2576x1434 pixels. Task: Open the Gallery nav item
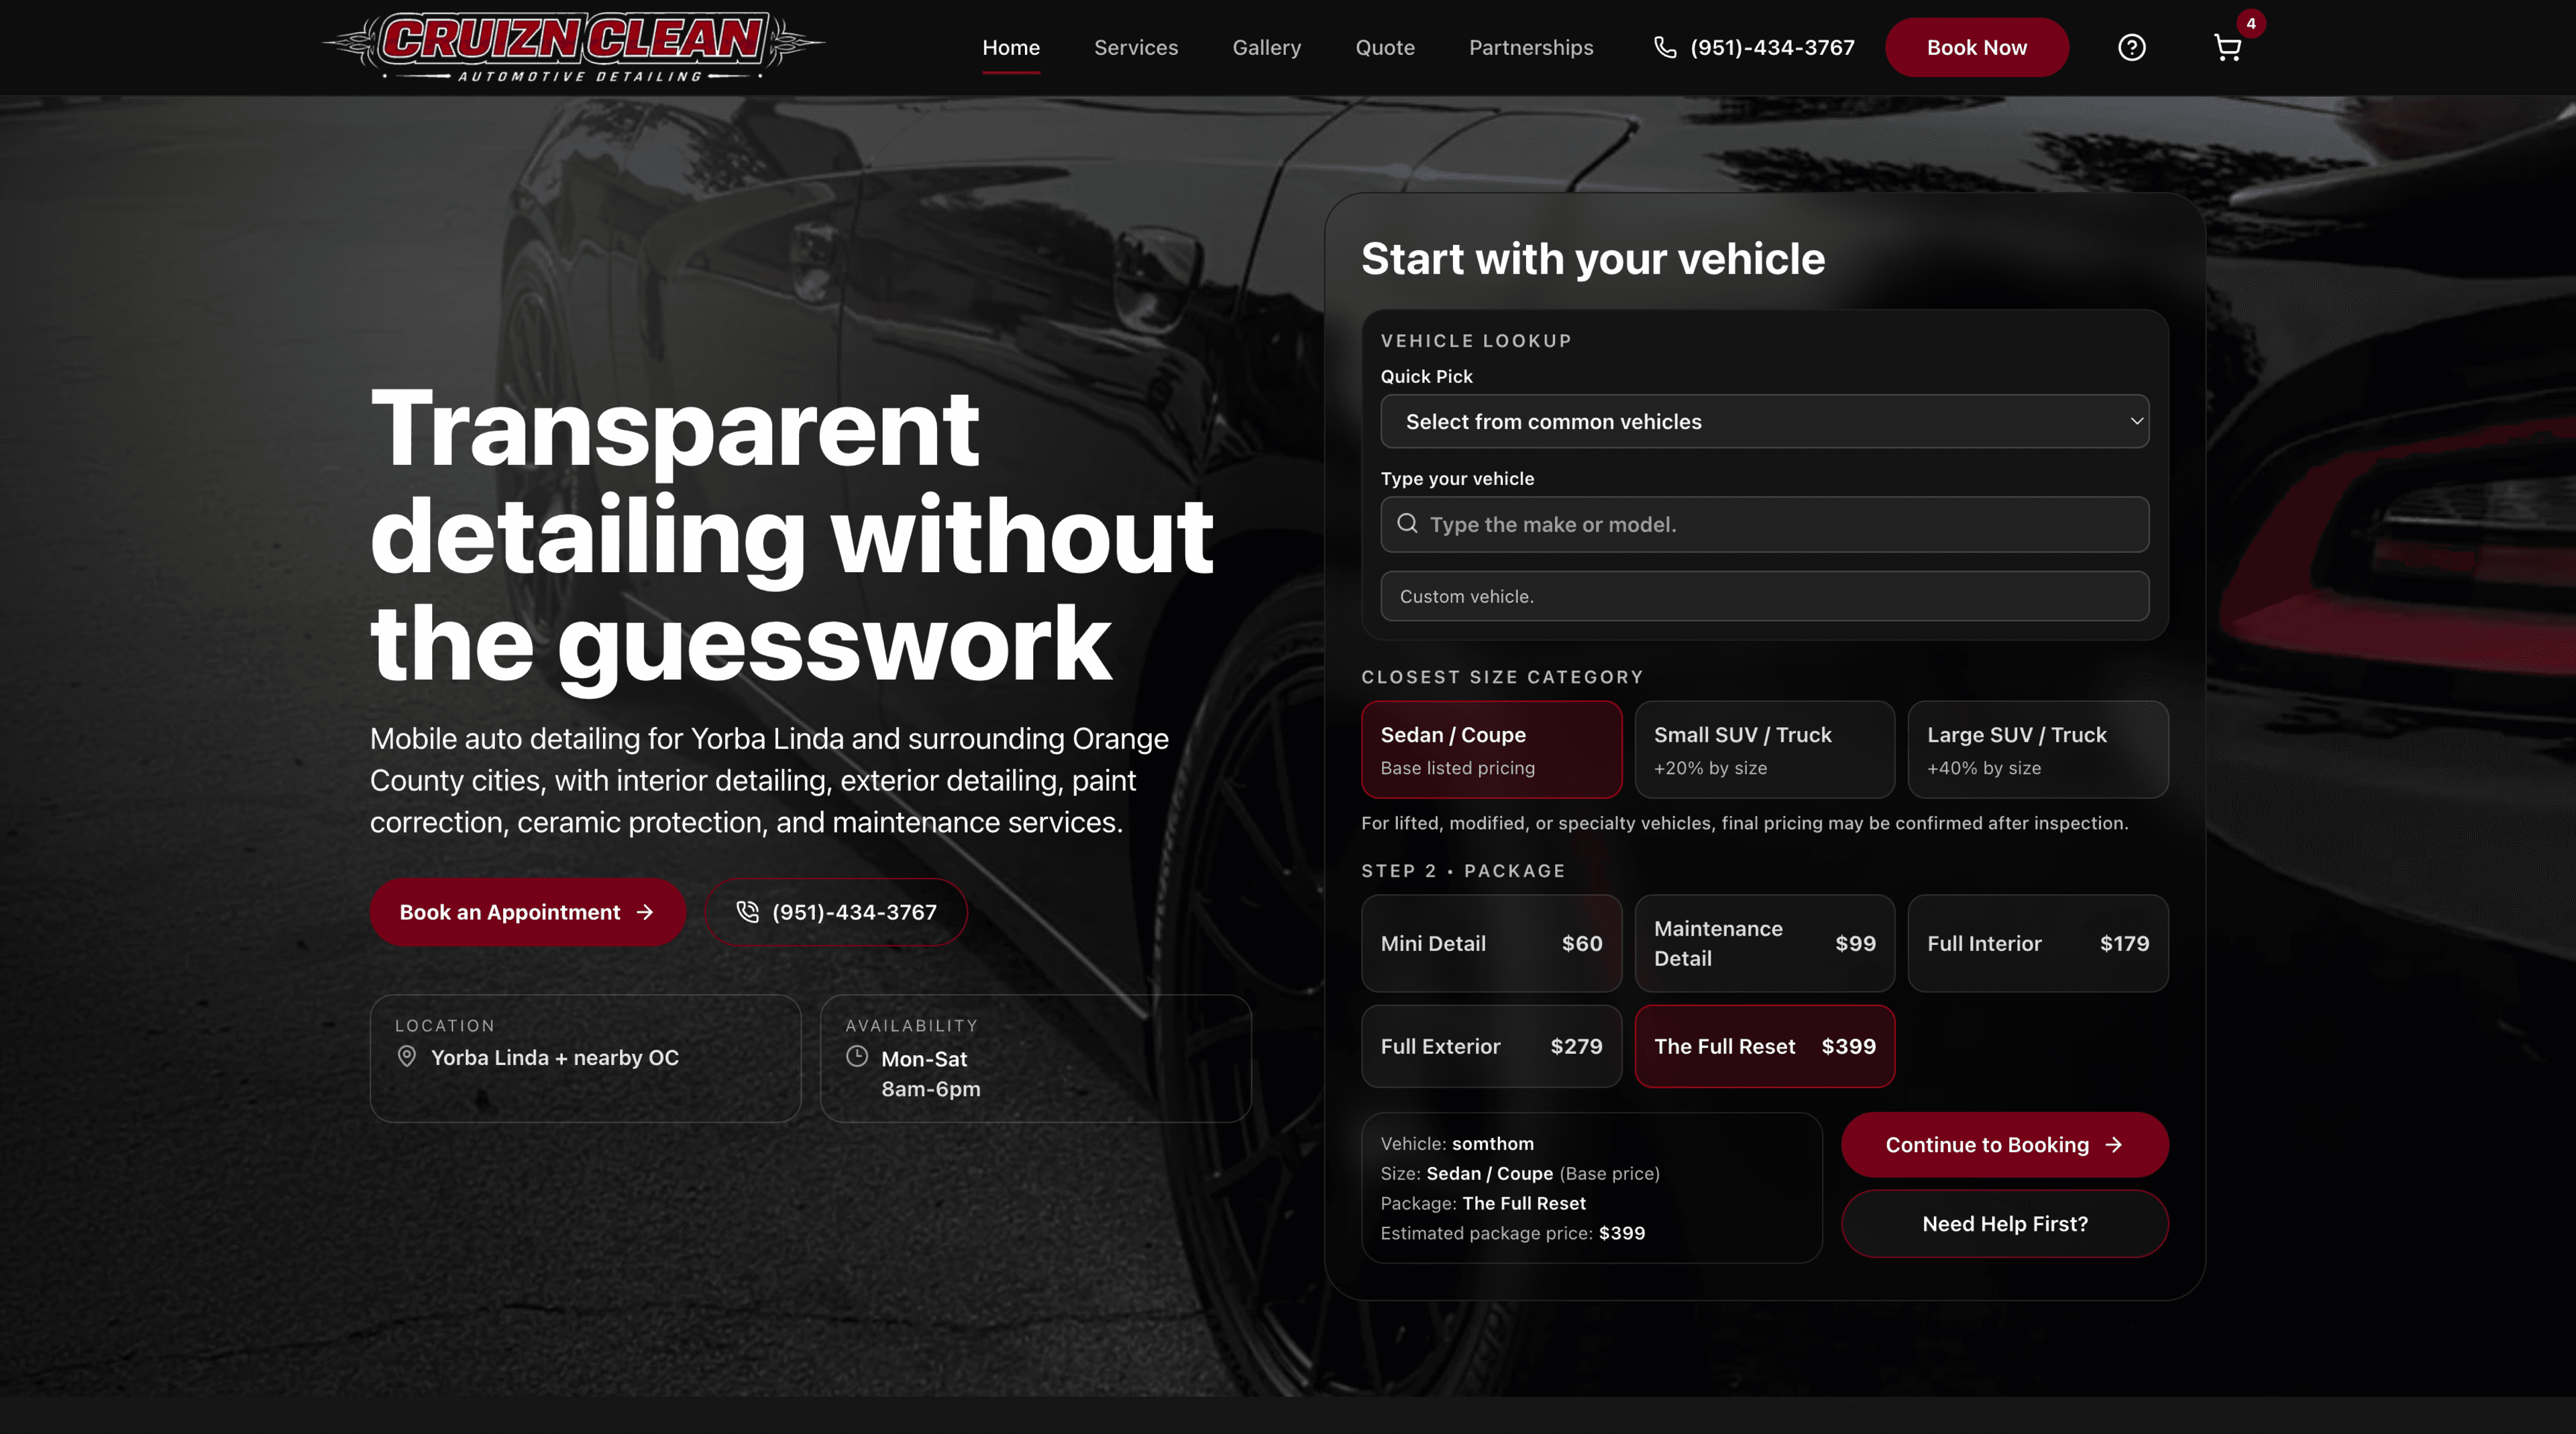tap(1266, 47)
